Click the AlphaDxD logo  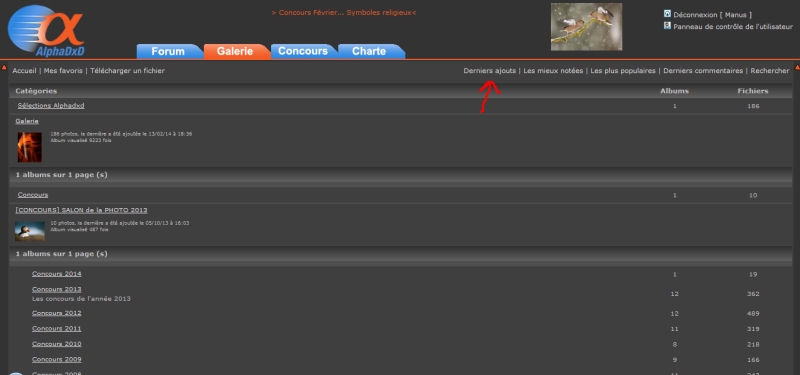46,31
